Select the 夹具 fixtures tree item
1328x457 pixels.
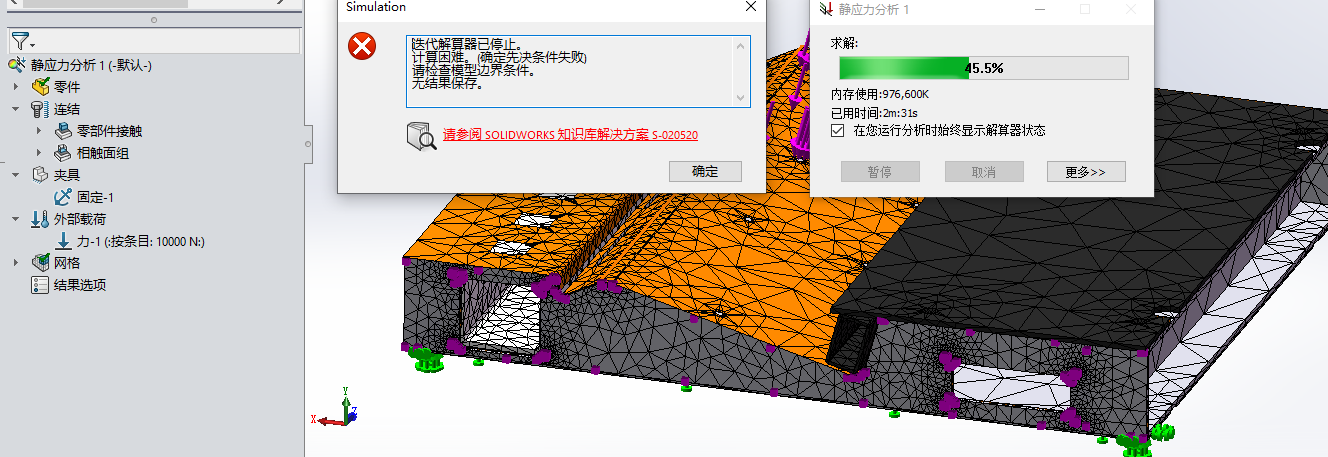point(66,175)
